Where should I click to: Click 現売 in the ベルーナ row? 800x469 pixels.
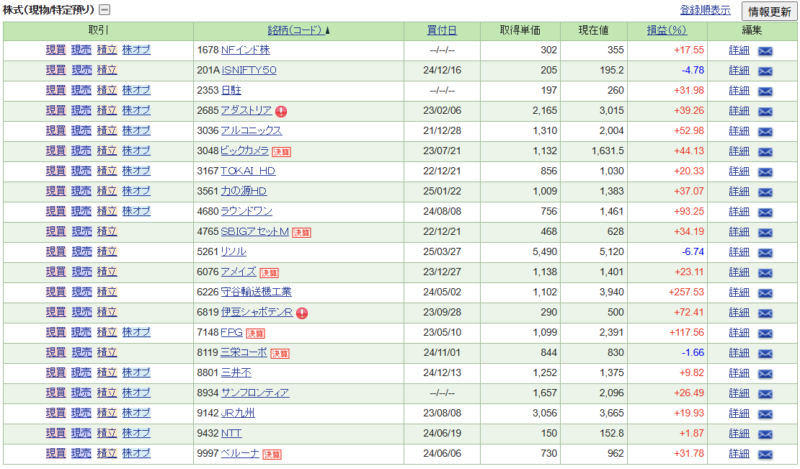[81, 453]
